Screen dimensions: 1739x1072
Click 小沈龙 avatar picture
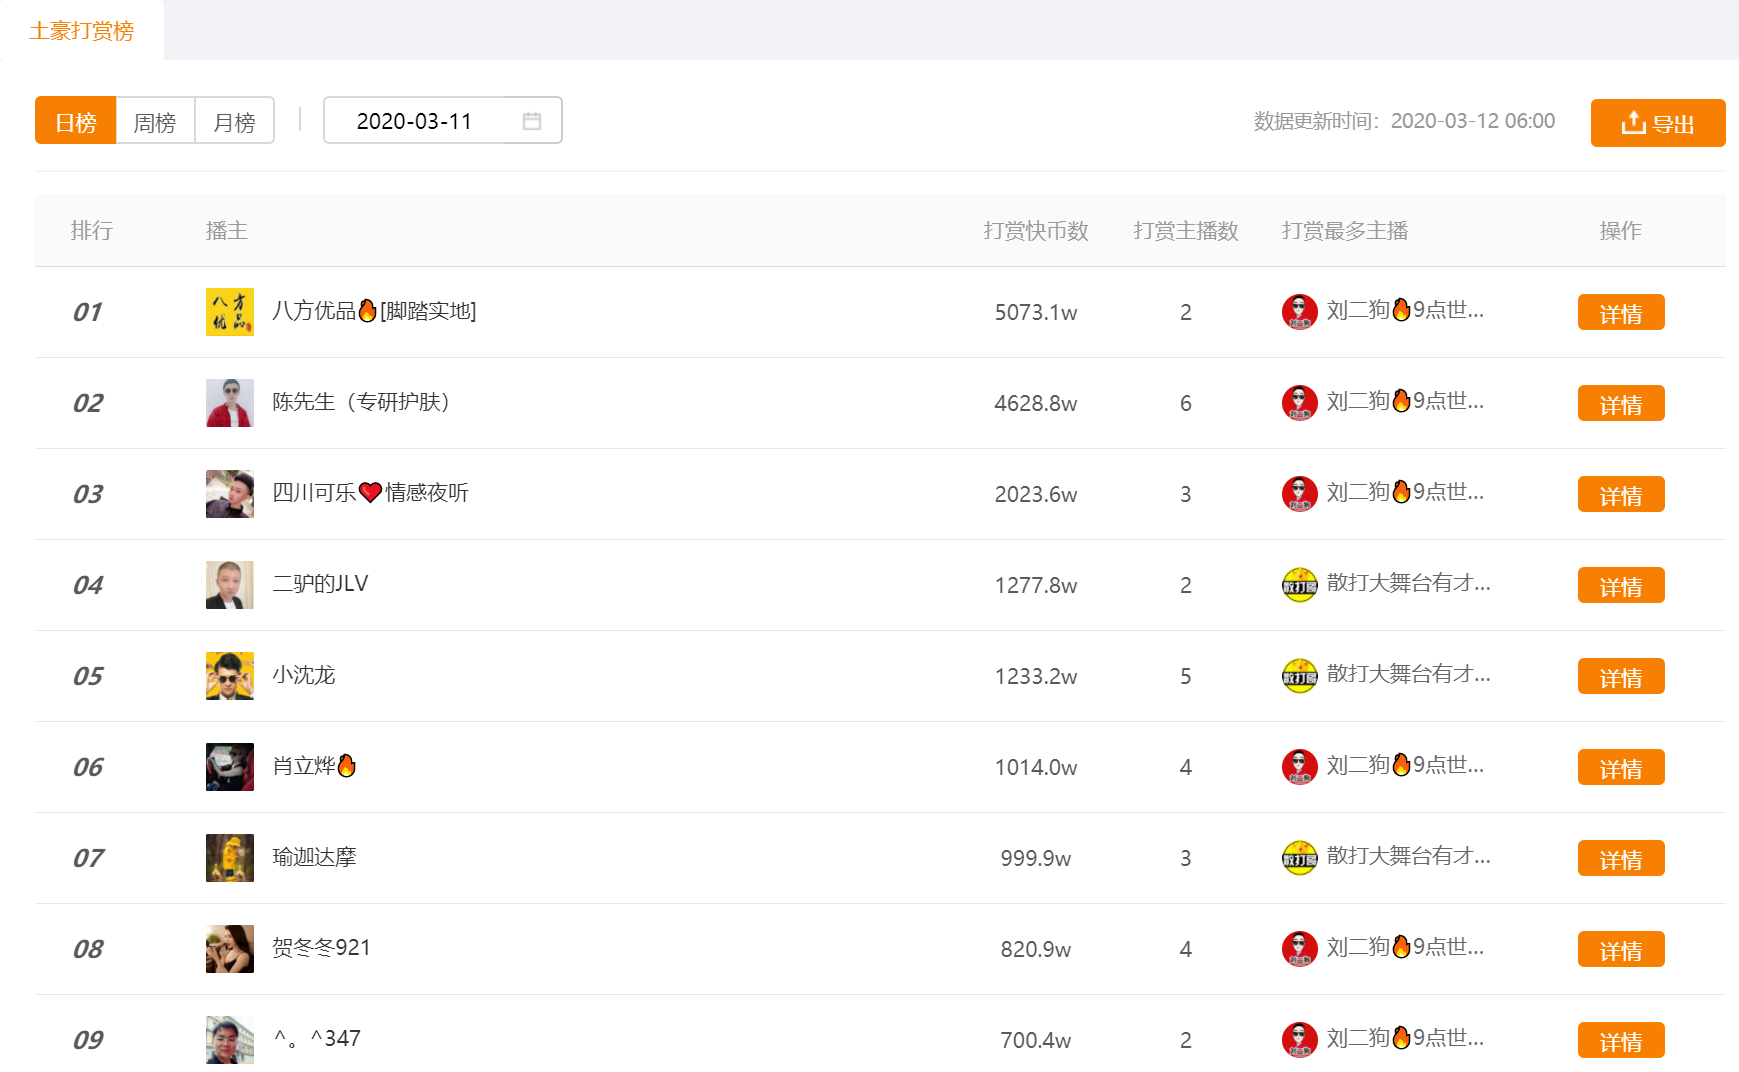point(229,676)
